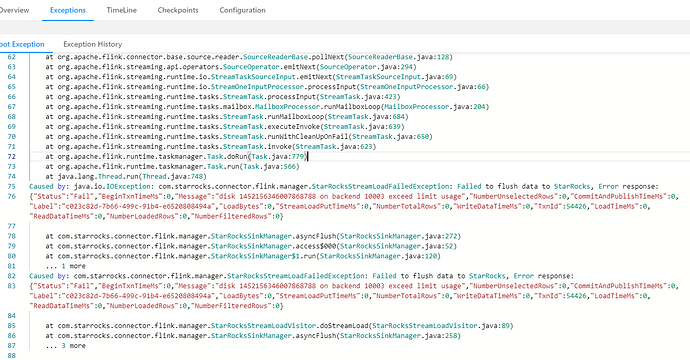Select the Root Exception sub-tab
The width and height of the screenshot is (690, 360).
[x=22, y=44]
